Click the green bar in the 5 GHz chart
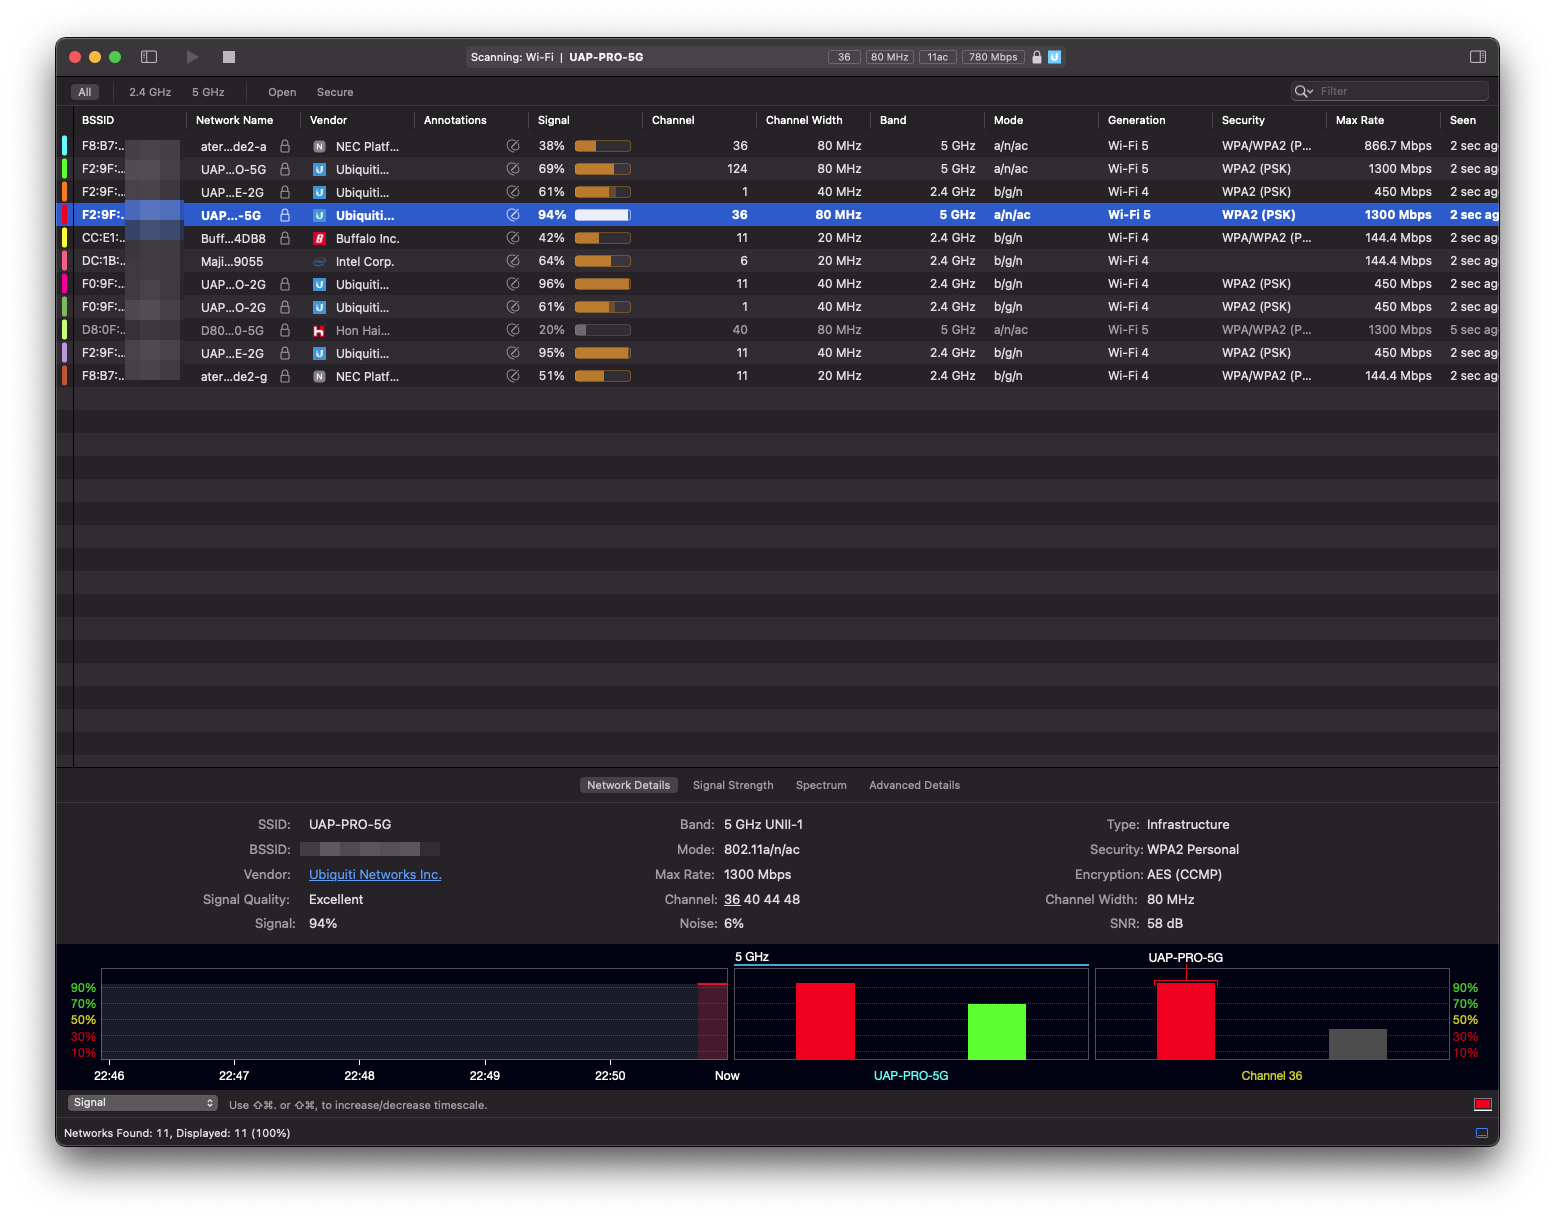1555x1220 pixels. [x=997, y=1031]
